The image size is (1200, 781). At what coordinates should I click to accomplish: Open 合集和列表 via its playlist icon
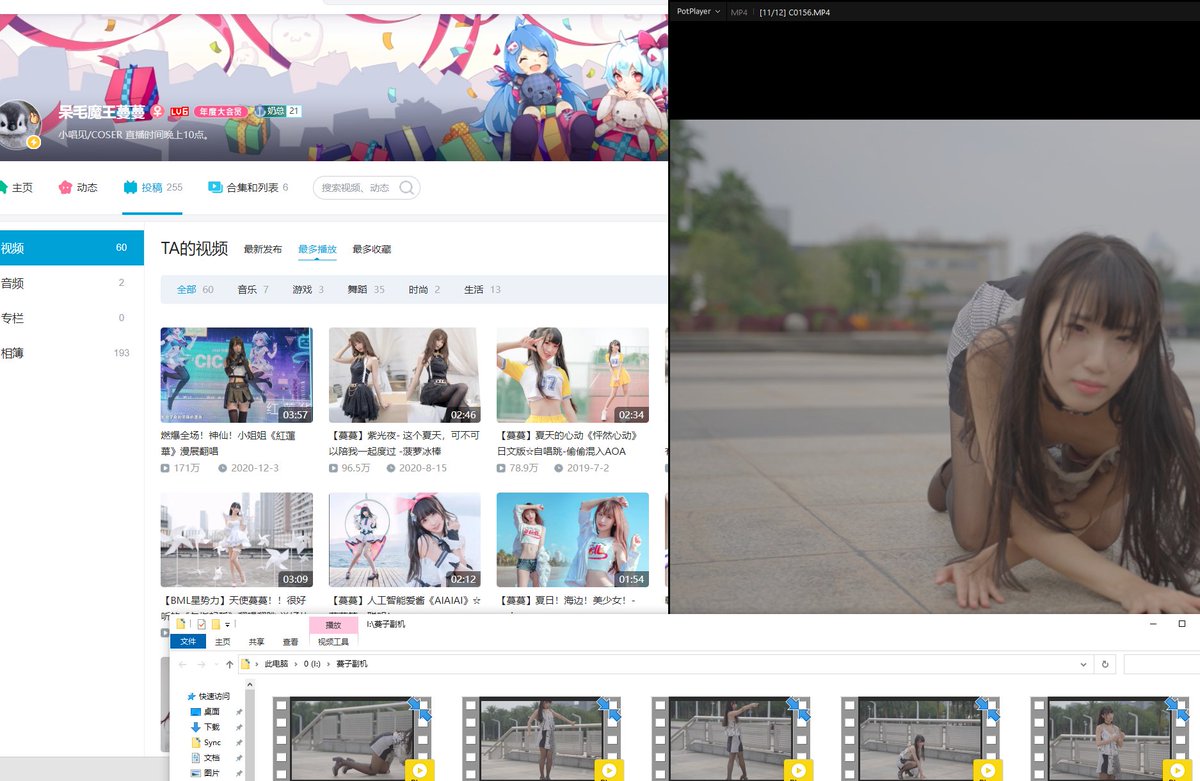[x=215, y=187]
